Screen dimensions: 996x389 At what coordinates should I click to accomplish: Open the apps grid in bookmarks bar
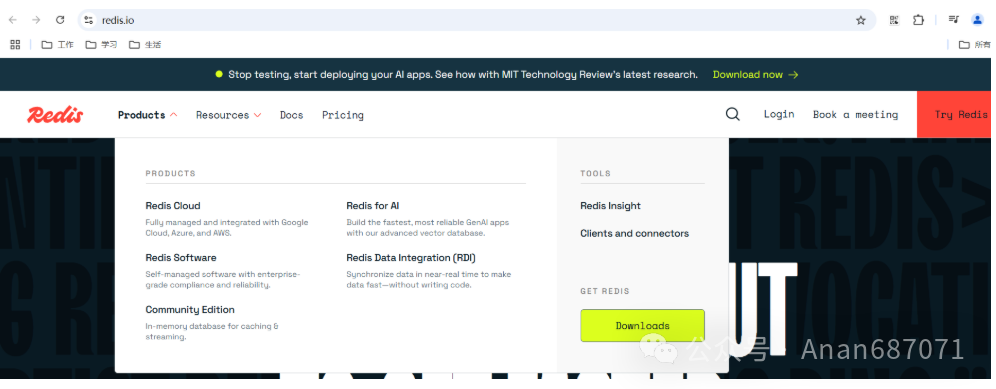(x=15, y=44)
